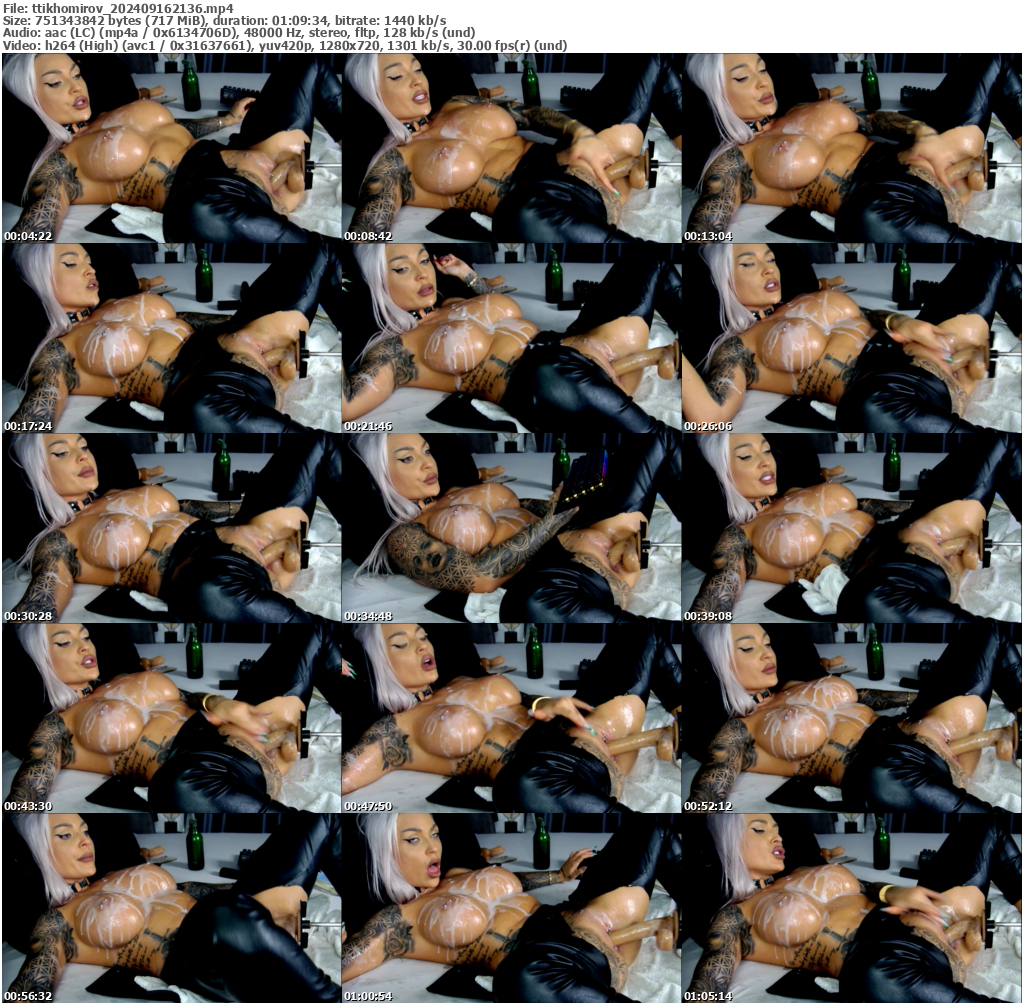Open the frame labeled 00:30:28
1024x1003 pixels.
(171, 528)
